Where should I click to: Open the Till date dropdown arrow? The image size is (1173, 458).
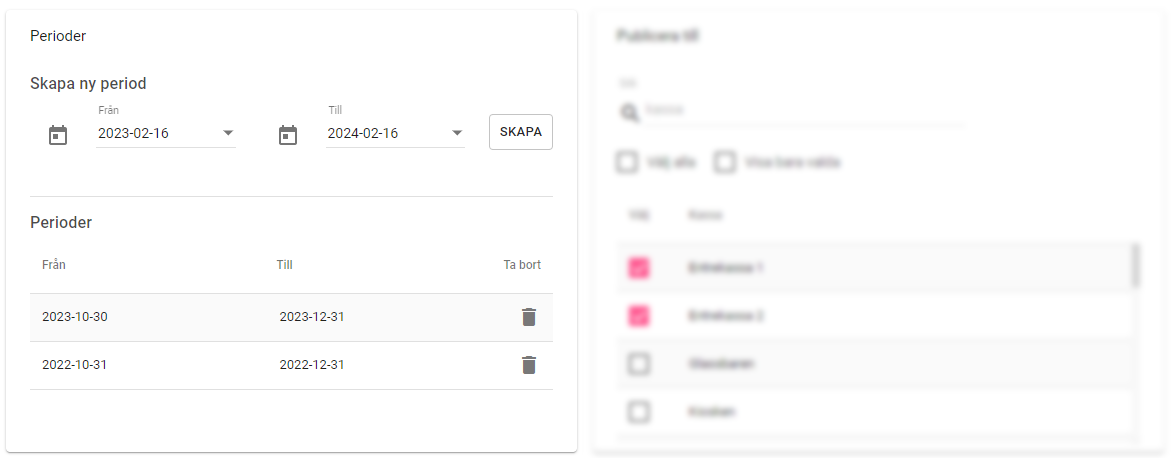[457, 133]
